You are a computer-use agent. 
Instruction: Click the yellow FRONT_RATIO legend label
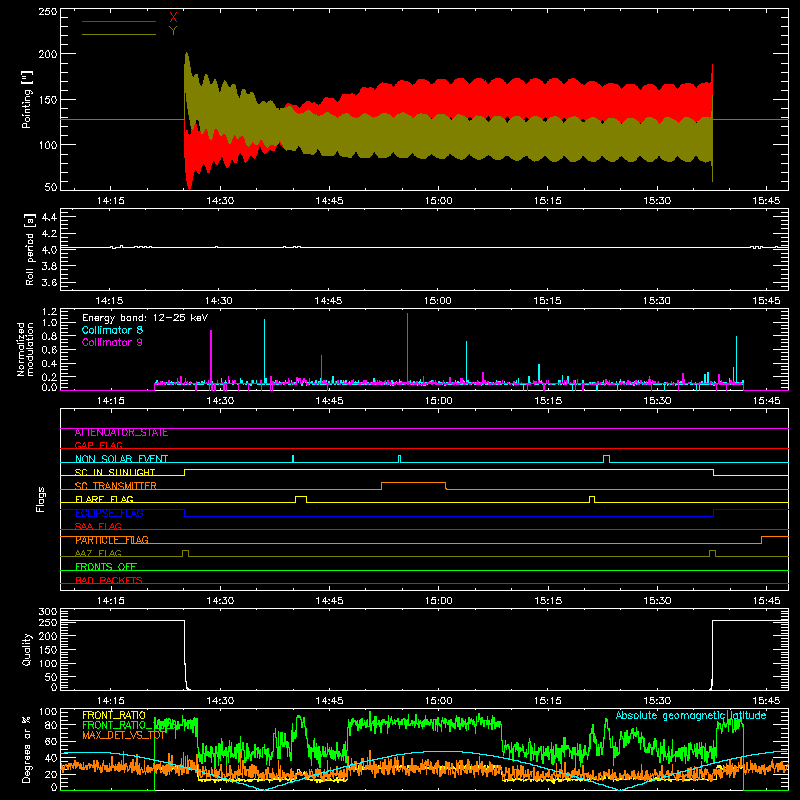pos(114,715)
